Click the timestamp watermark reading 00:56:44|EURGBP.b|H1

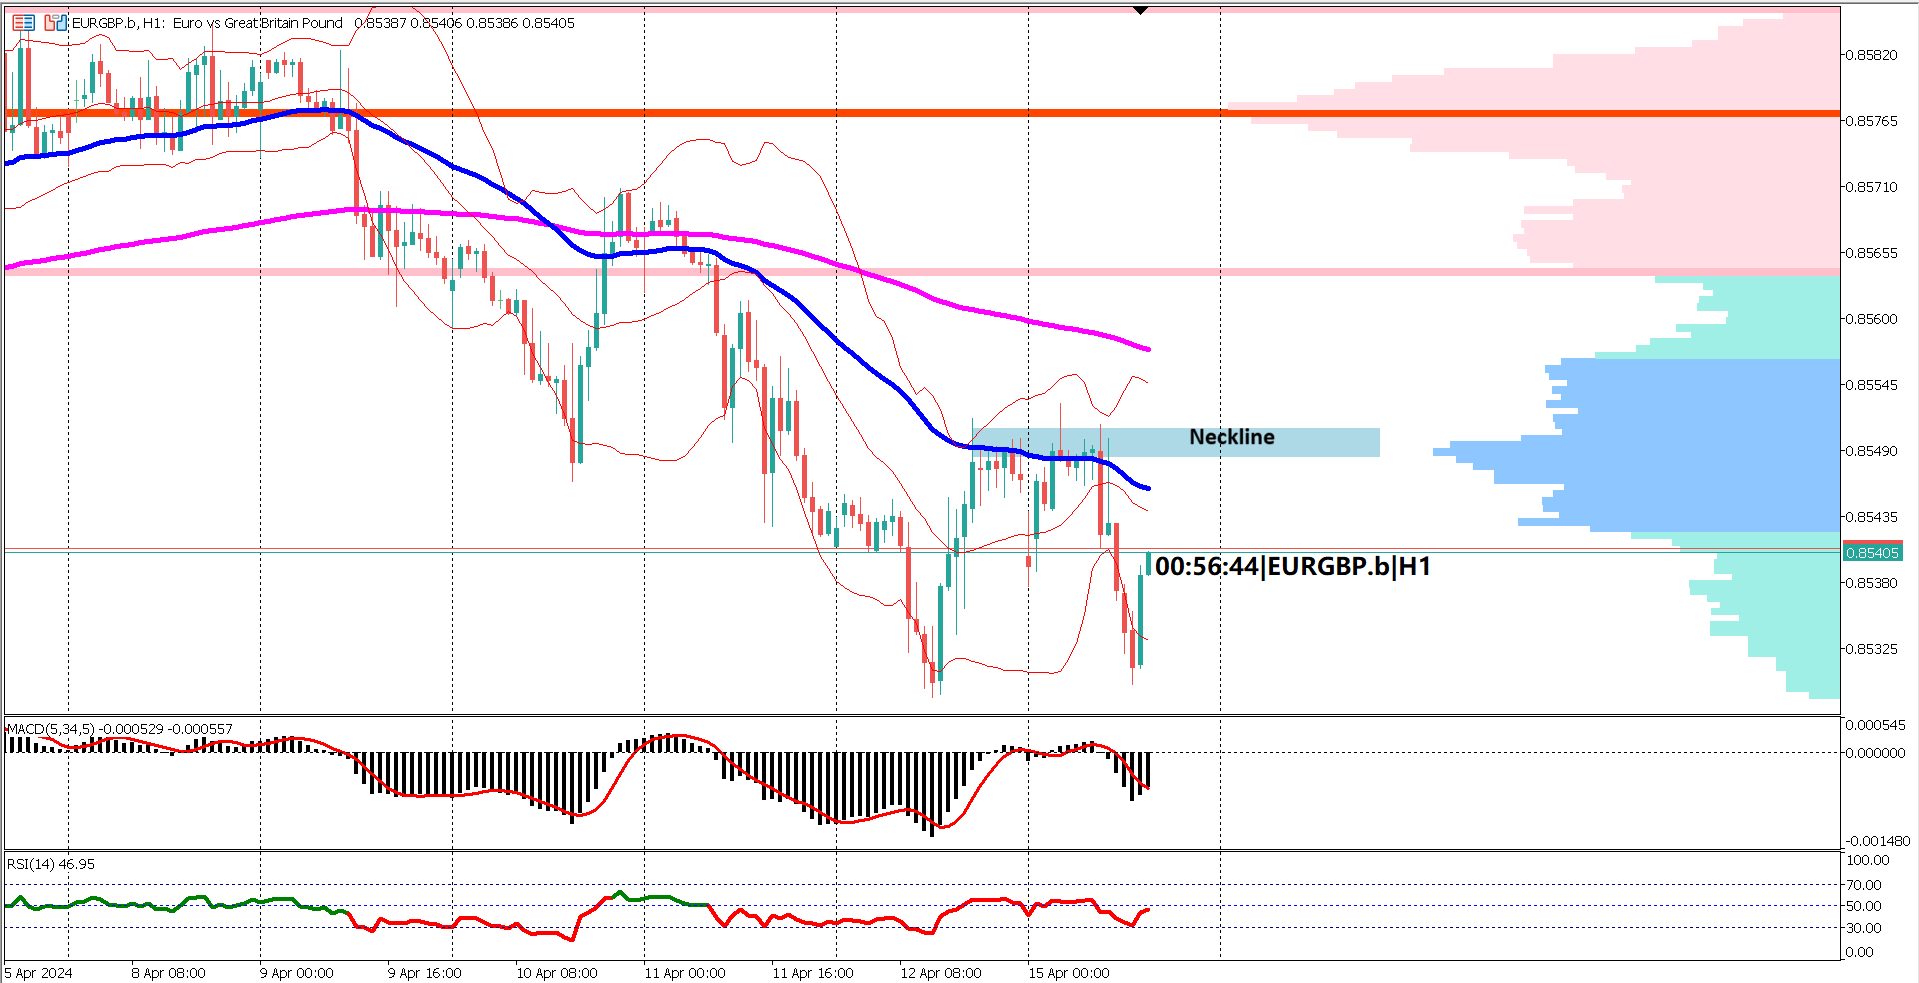point(1290,567)
